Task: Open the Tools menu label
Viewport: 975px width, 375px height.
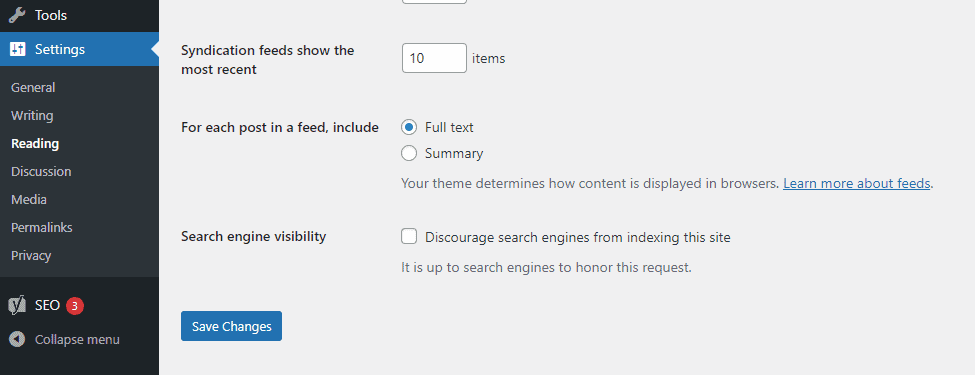Action: (50, 15)
